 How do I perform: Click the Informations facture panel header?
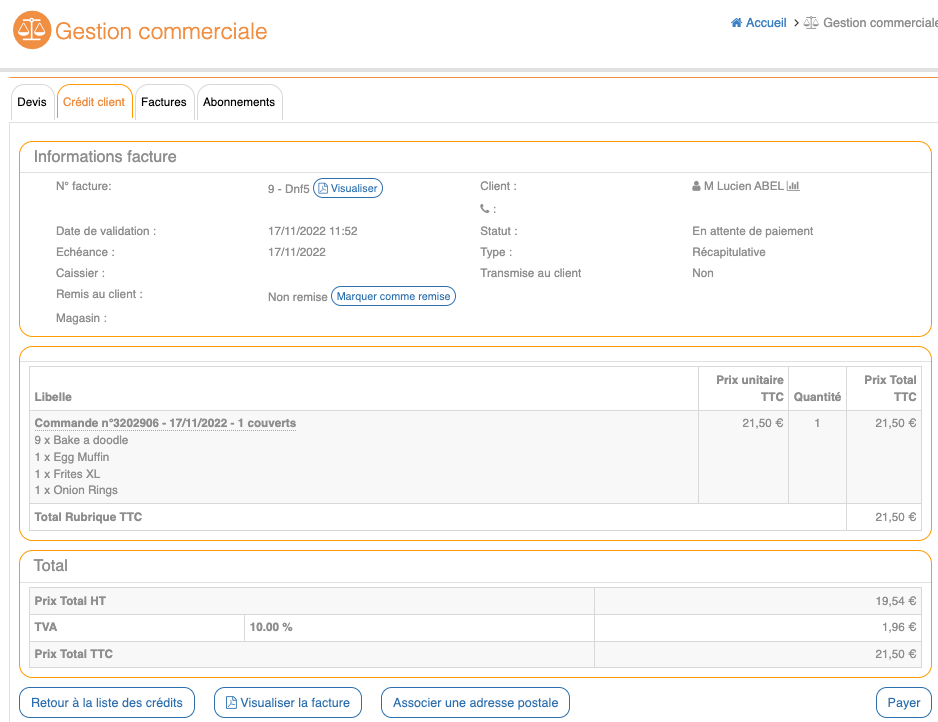click(x=105, y=157)
